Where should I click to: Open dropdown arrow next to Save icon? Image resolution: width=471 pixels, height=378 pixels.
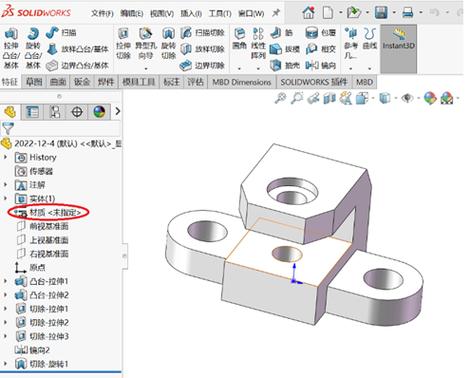394,13
